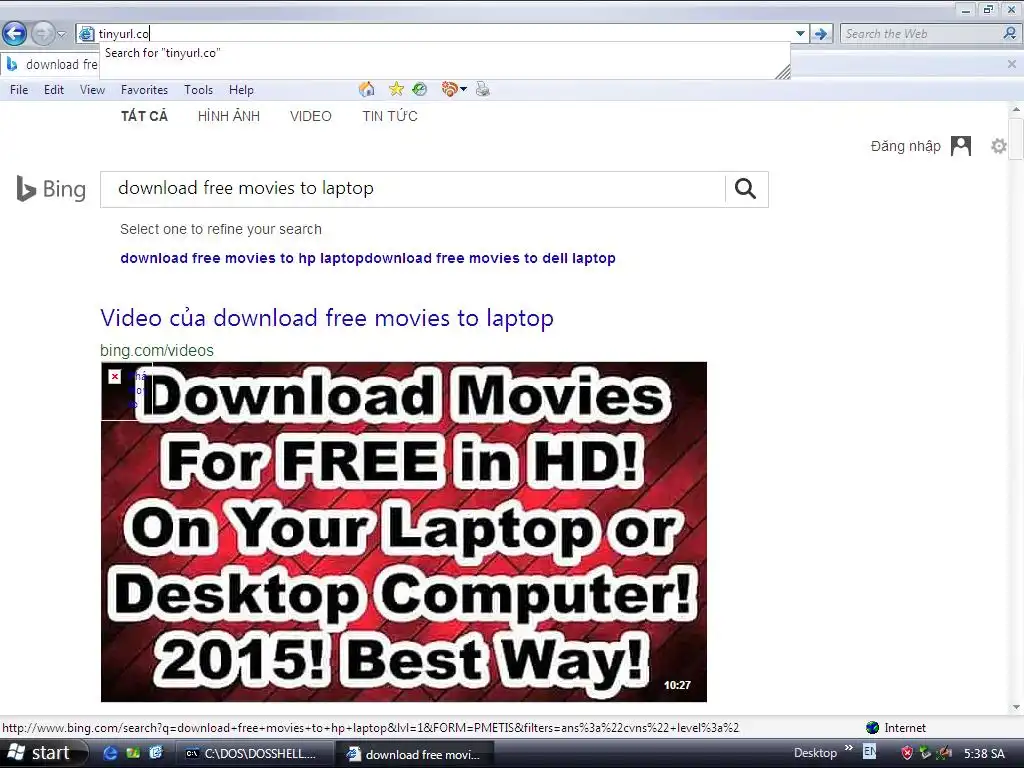Viewport: 1024px width, 768px height.
Task: Click the RSS feeds icon in toolbar
Action: [449, 89]
